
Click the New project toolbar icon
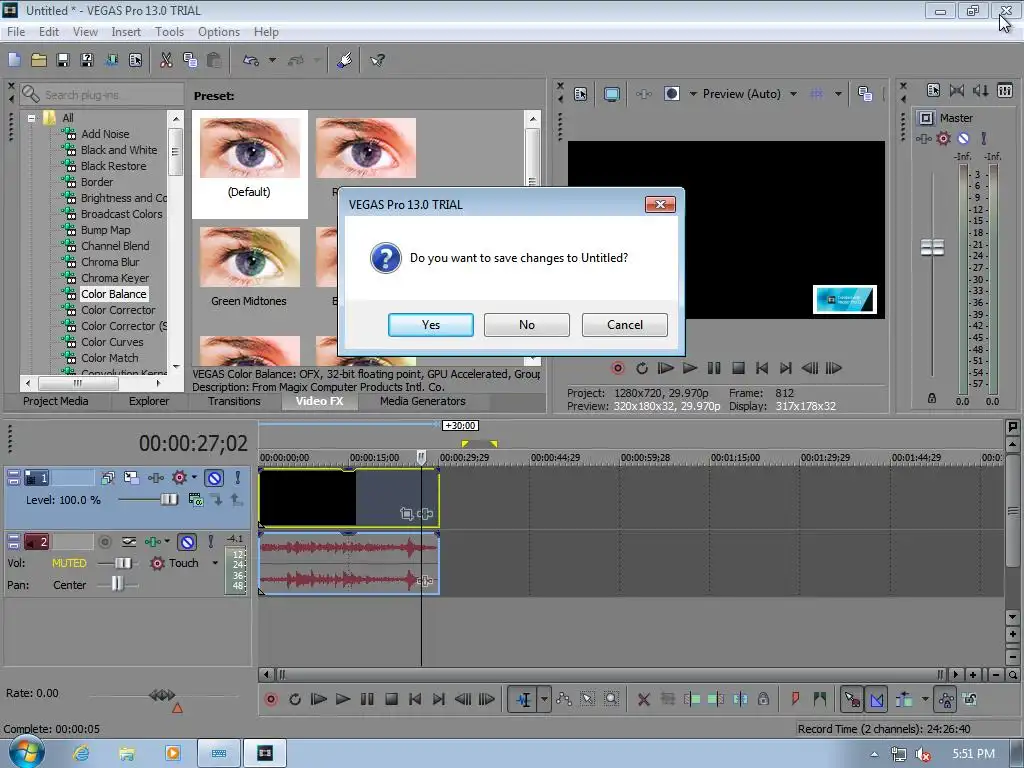point(14,60)
